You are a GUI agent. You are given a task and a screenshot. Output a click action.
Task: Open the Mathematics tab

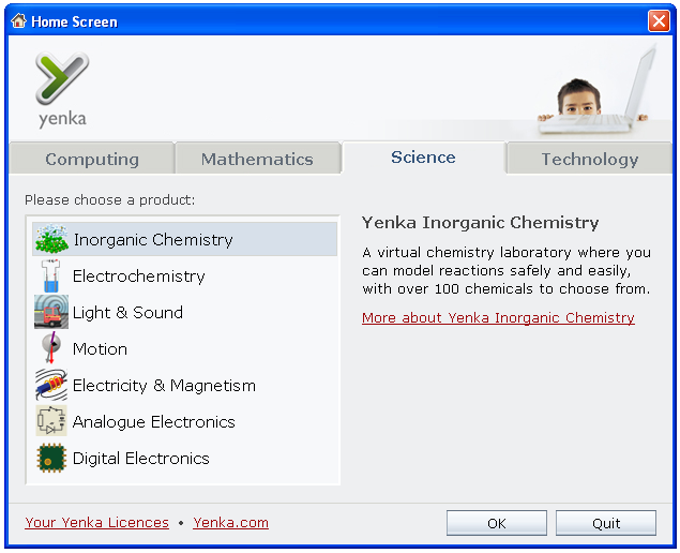[x=257, y=159]
